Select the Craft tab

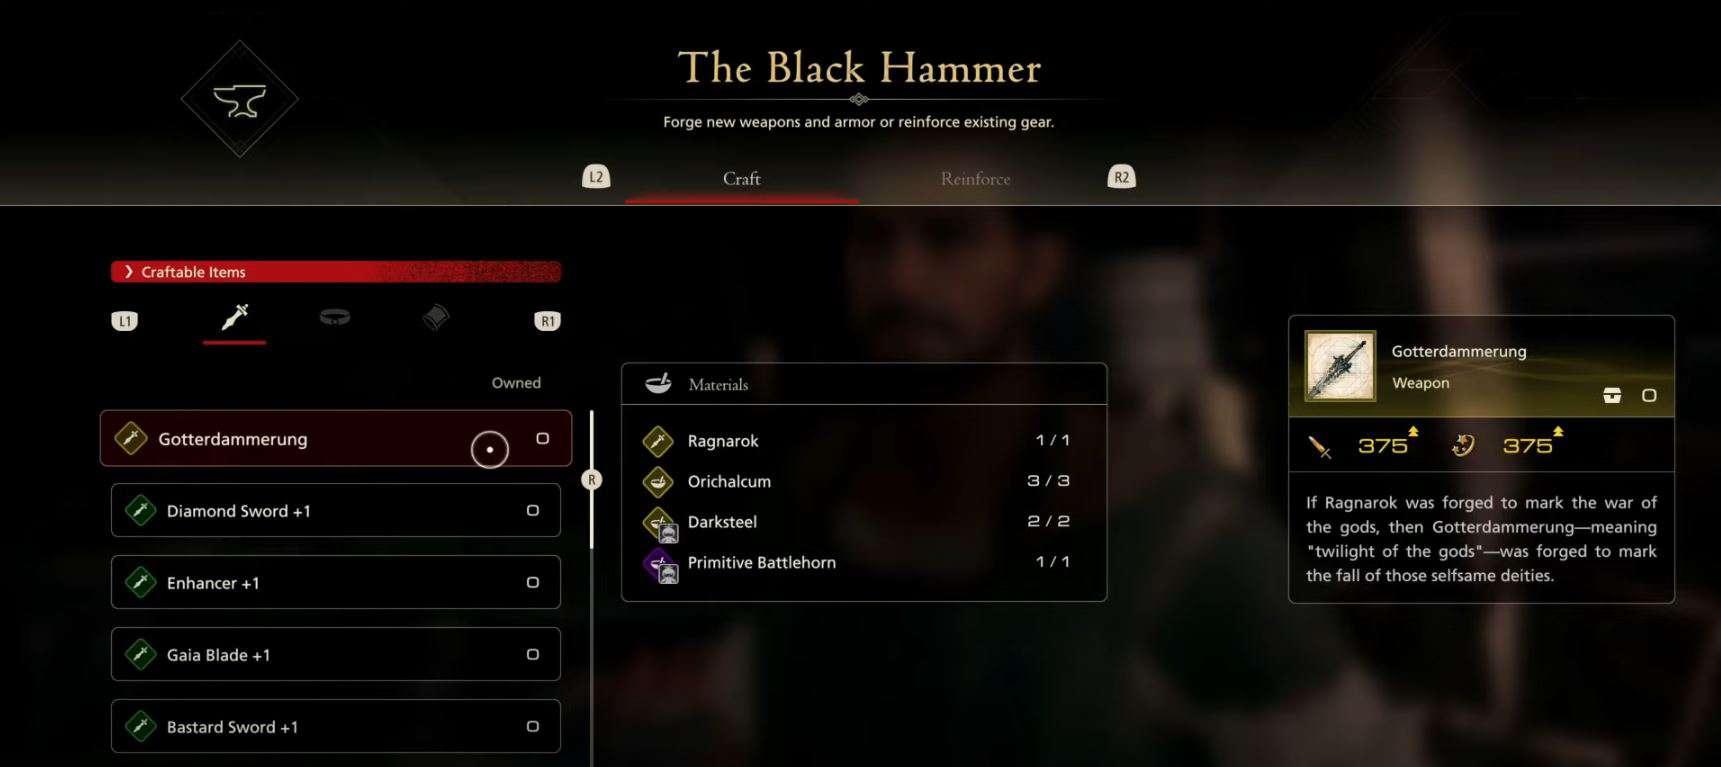[x=742, y=179]
